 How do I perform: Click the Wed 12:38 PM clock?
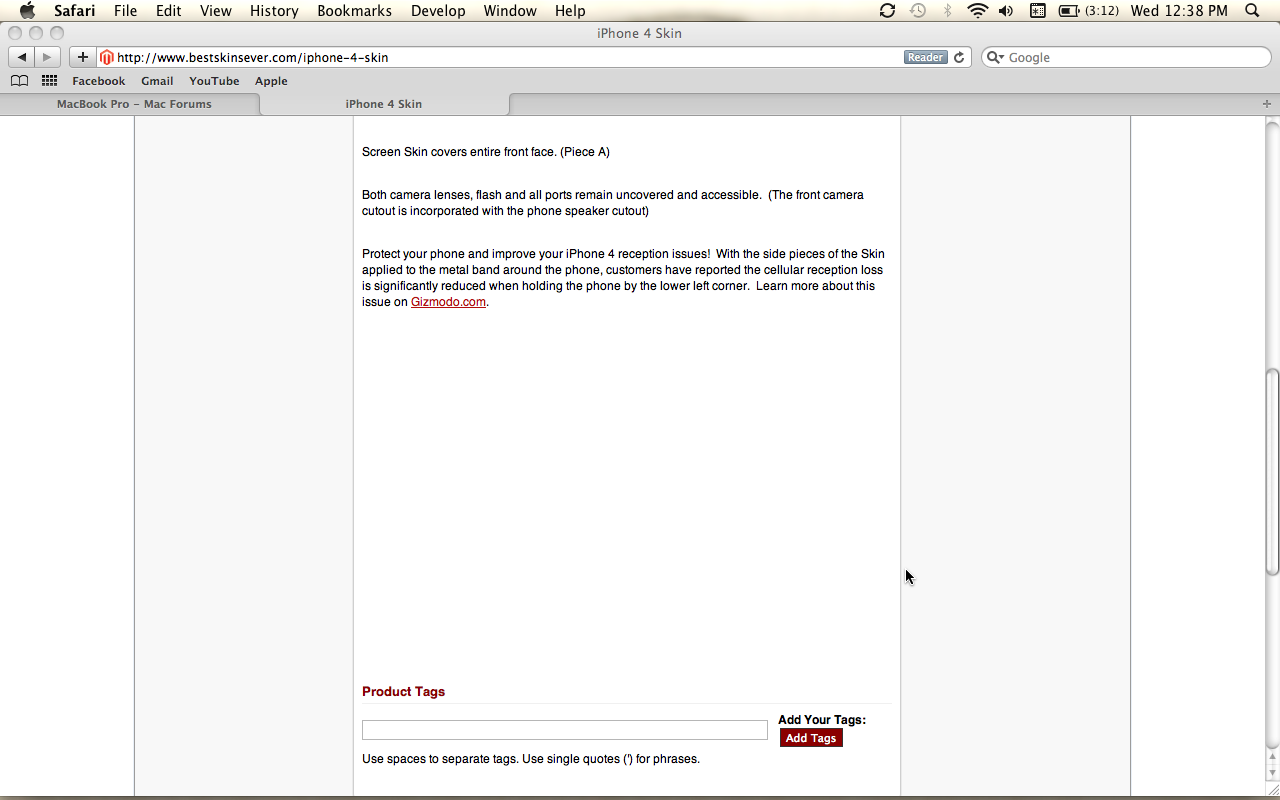(x=1179, y=10)
